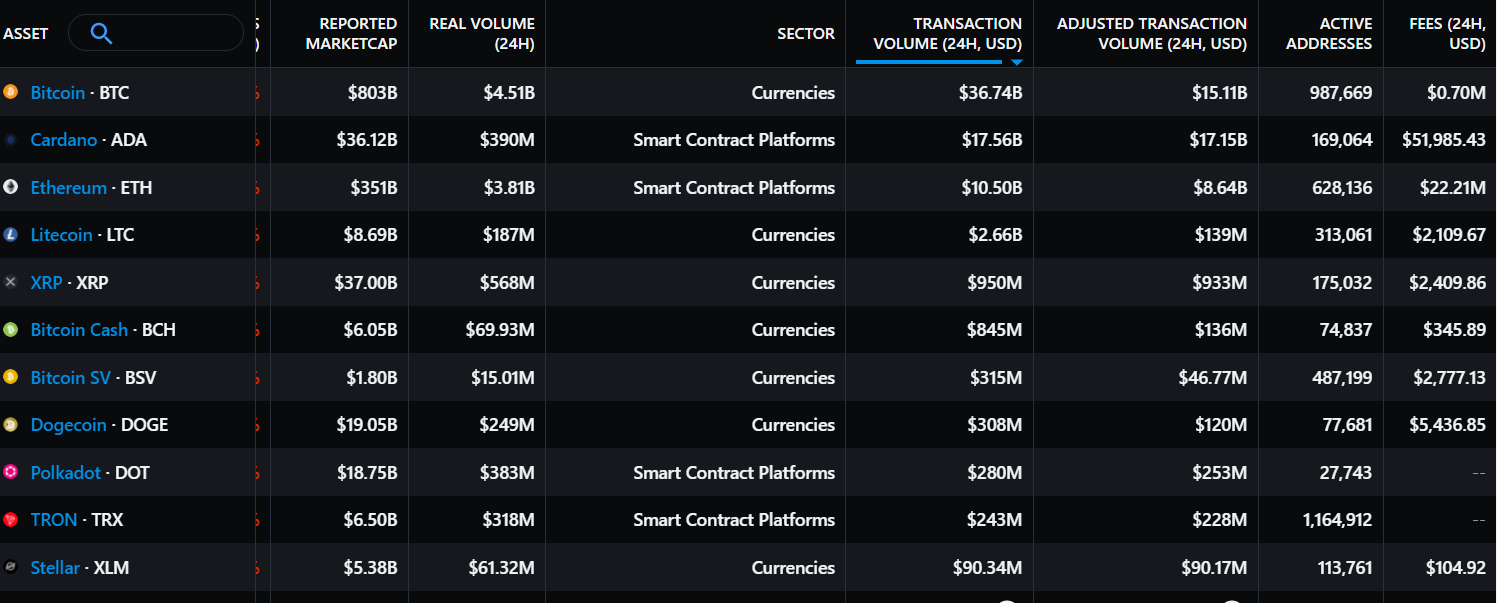1497x603 pixels.
Task: Click the magnifying glass search icon
Action: click(100, 32)
